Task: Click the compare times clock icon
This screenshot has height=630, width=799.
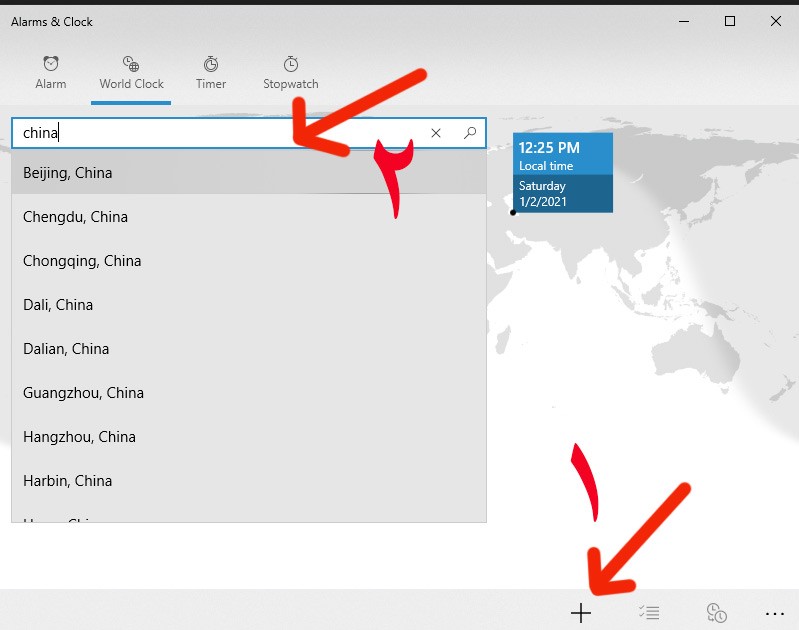Action: coord(715,613)
